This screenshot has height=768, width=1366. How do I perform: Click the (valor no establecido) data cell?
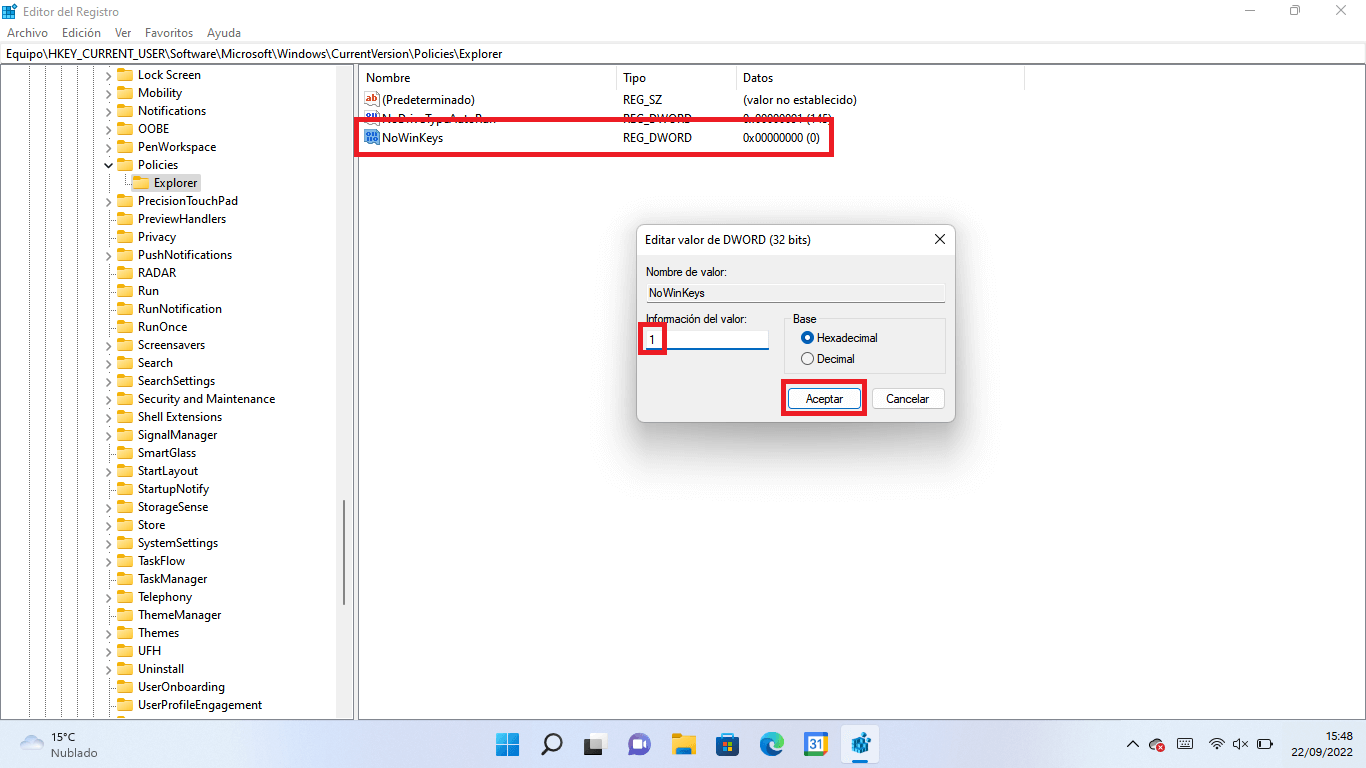click(x=799, y=100)
